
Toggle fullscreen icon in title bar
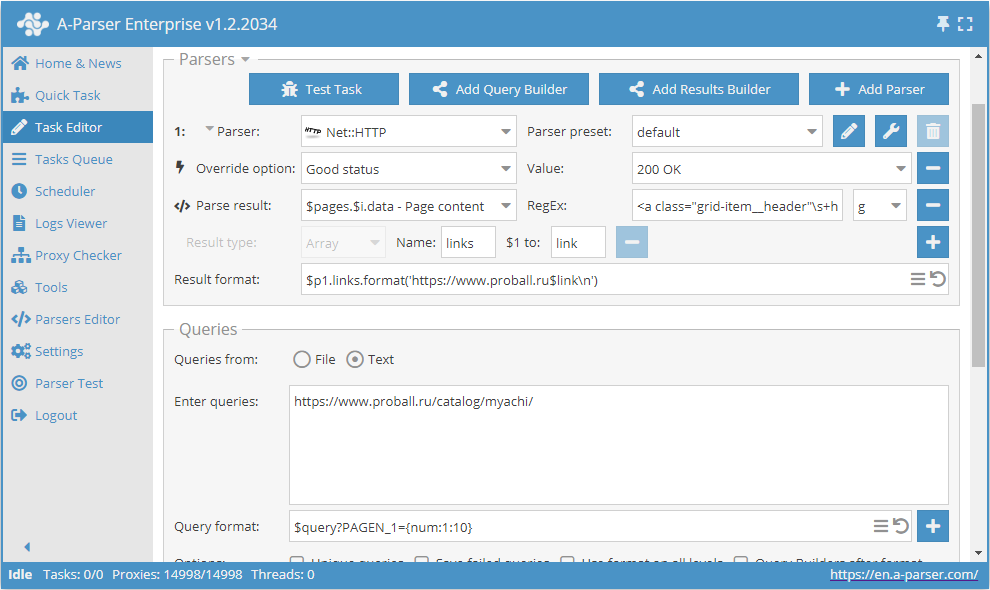pos(965,23)
